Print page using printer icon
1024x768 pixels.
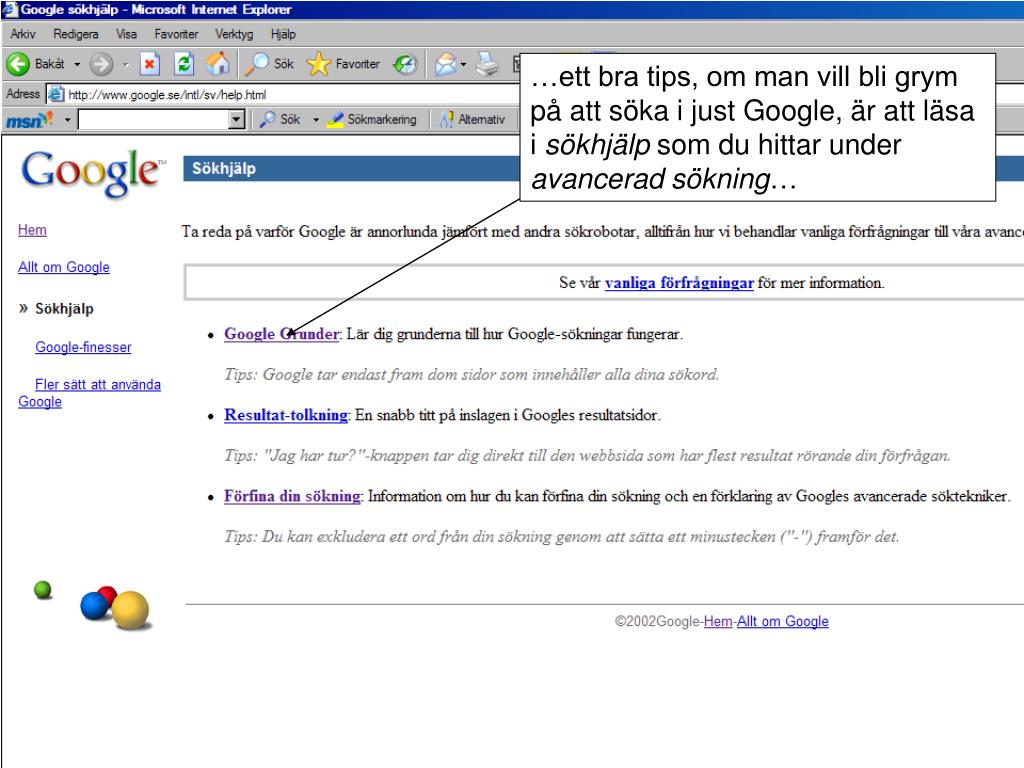(x=487, y=64)
